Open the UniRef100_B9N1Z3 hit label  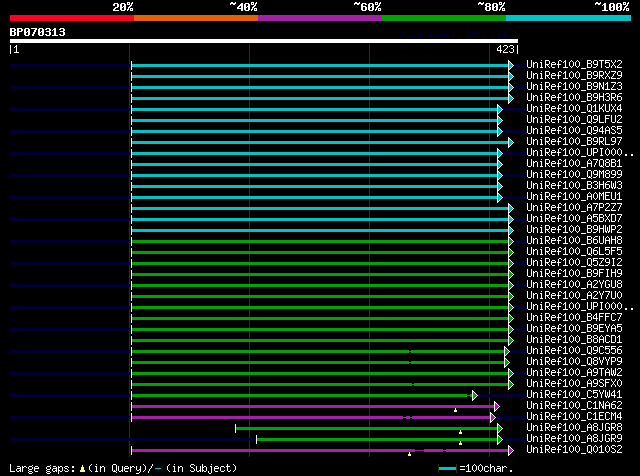574,87
